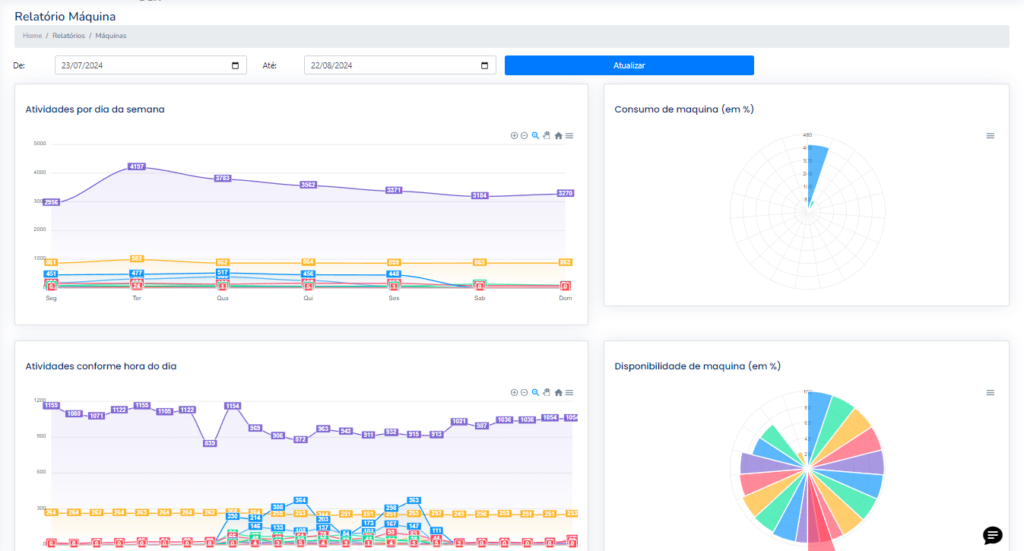Reset zoom with home icon in hourly chart
The width and height of the screenshot is (1024, 551).
click(x=558, y=392)
